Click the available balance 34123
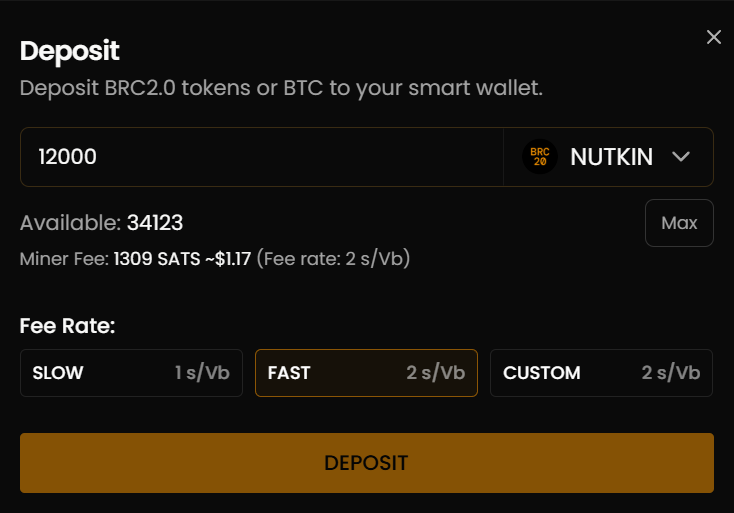Viewport: 734px width, 513px height. point(155,223)
